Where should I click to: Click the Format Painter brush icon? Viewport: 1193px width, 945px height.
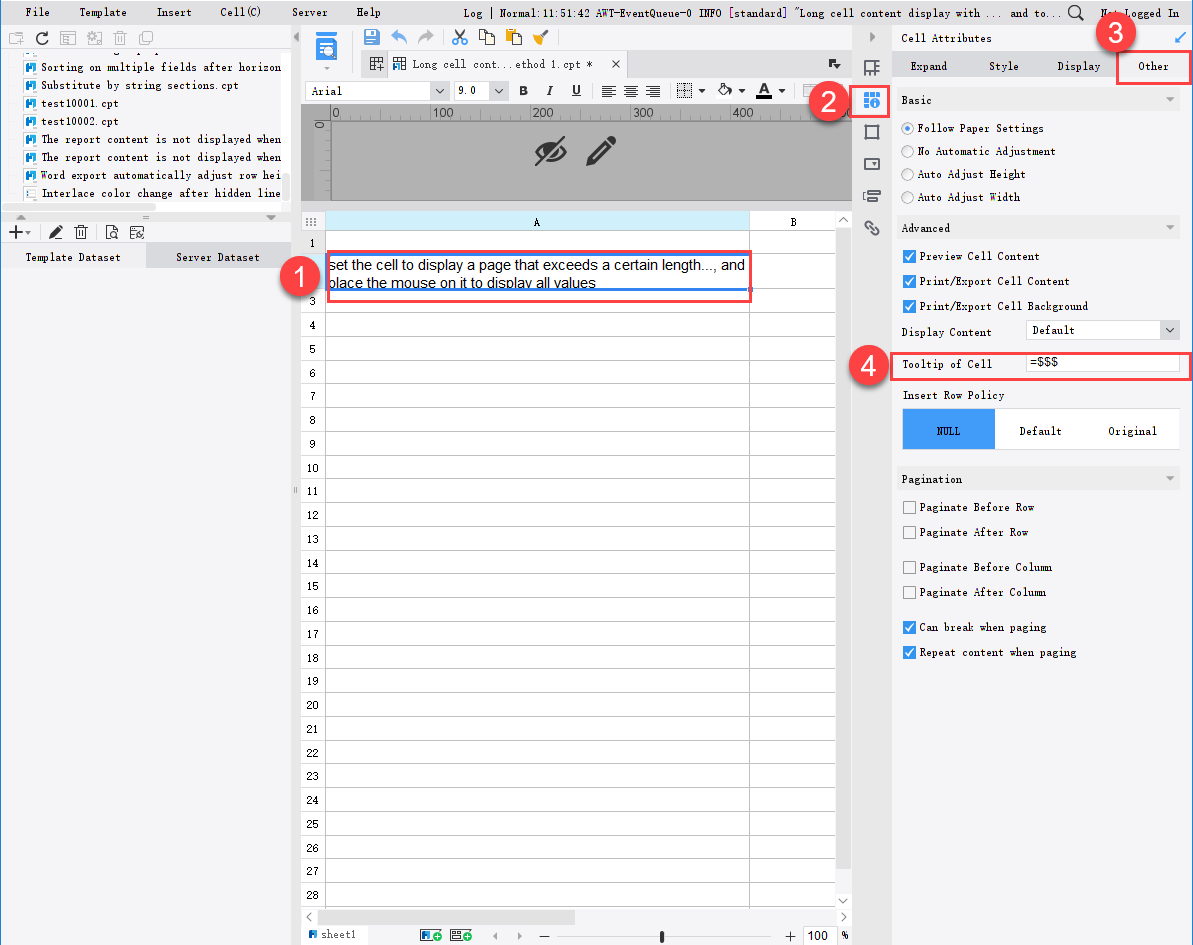click(541, 37)
